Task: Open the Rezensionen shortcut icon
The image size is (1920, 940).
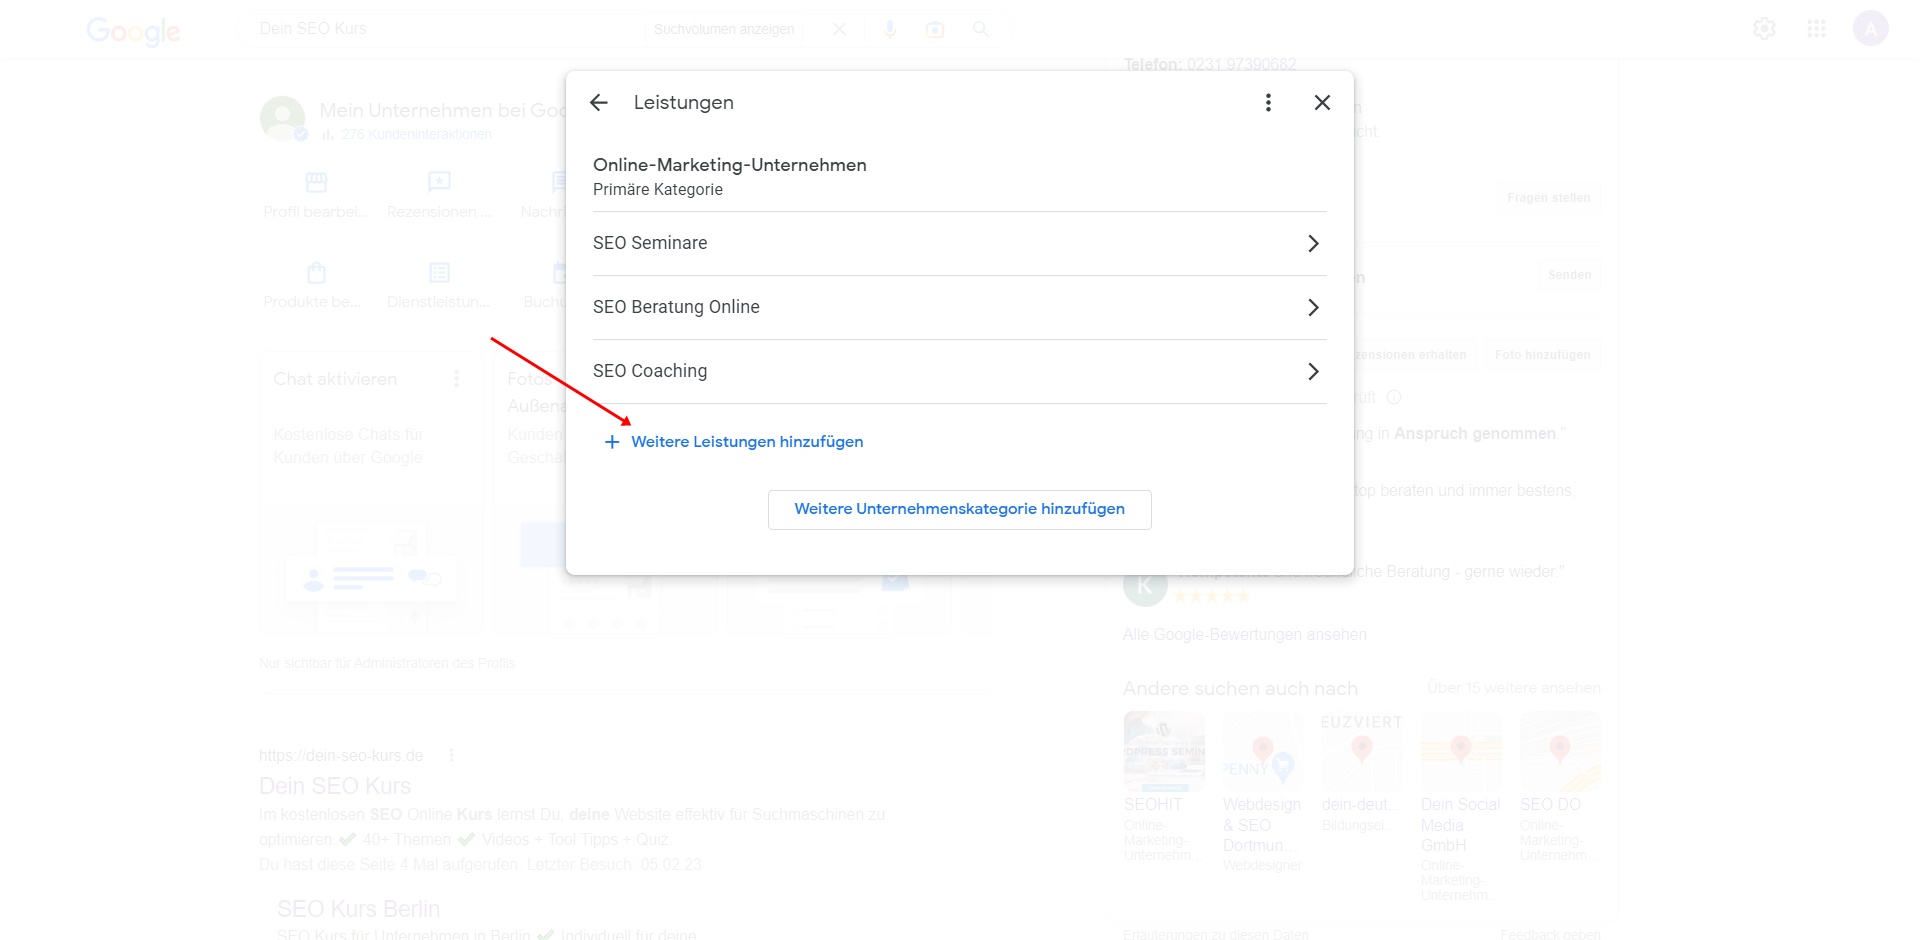Action: click(x=439, y=183)
